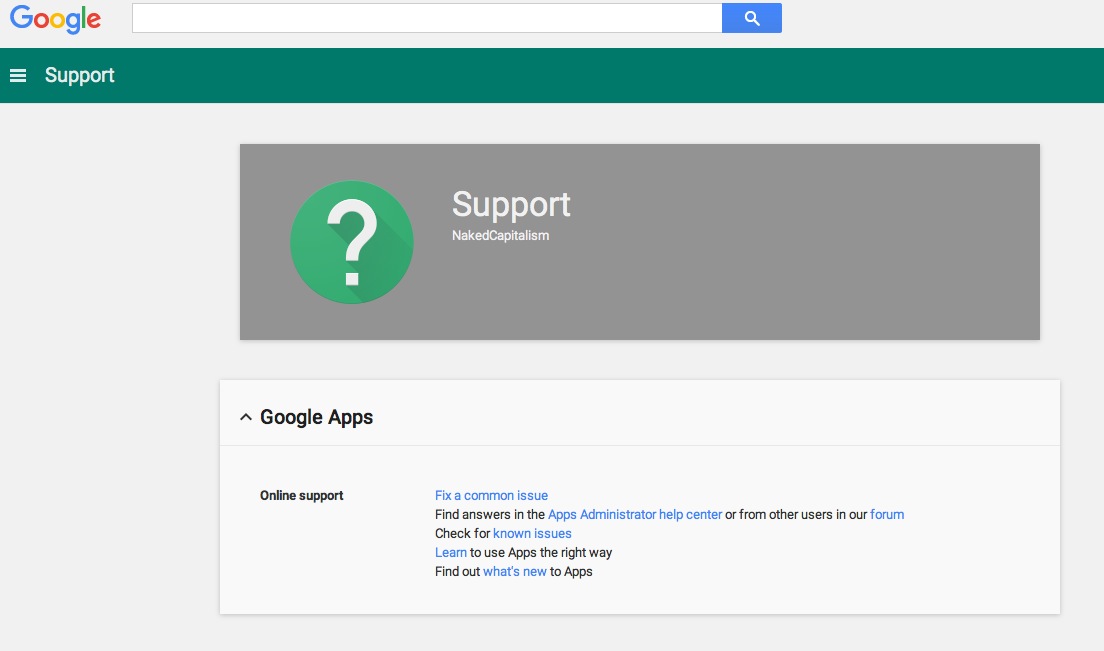The width and height of the screenshot is (1104, 651).
Task: Click the Learn link
Action: point(451,552)
